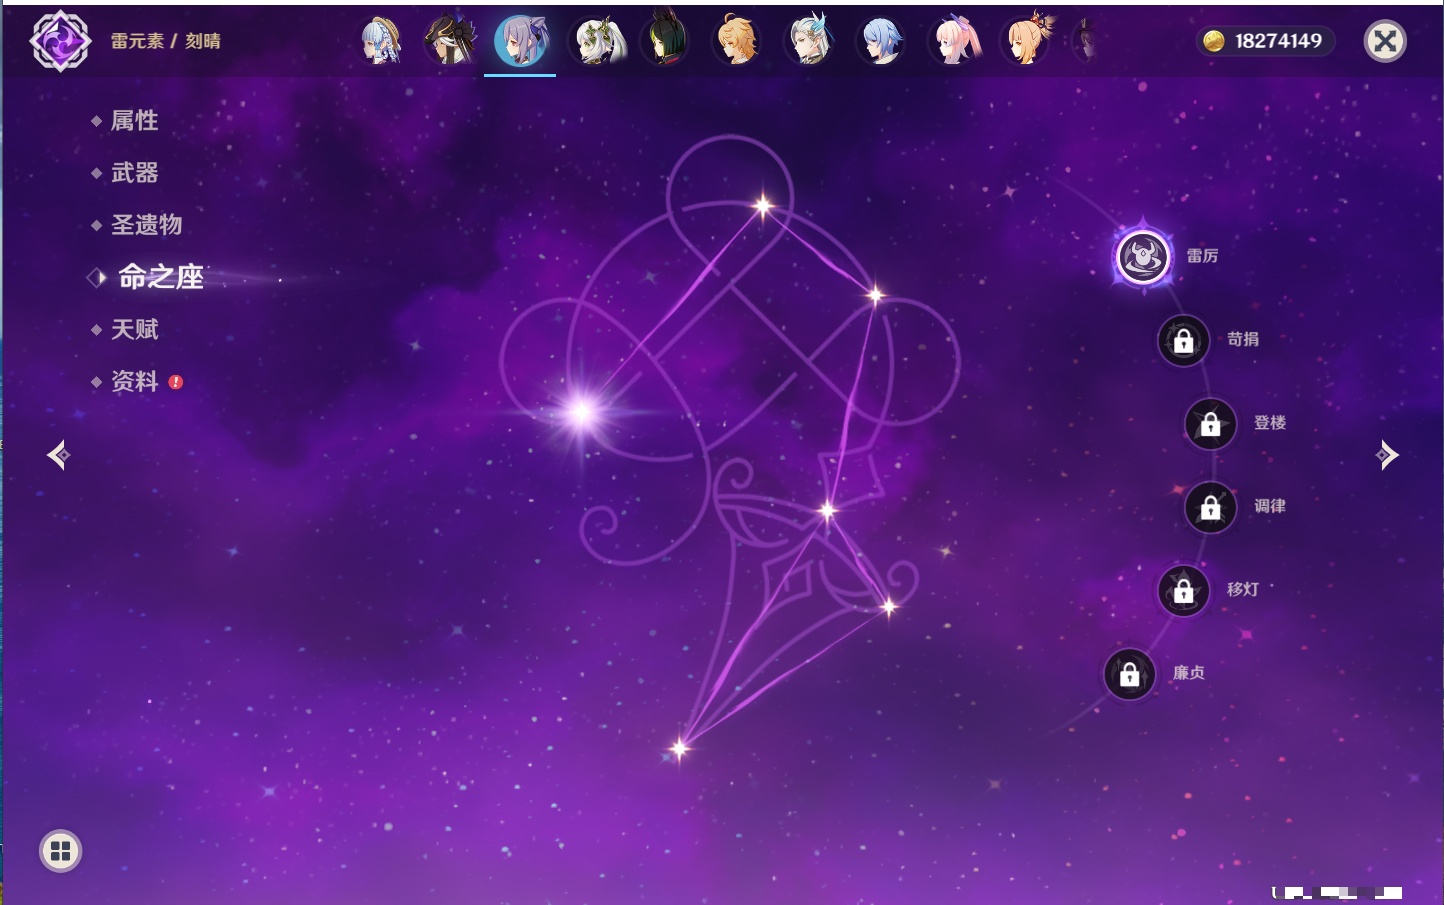Click the 雷元素 / 刻晴 title text
The width and height of the screenshot is (1444, 905).
pyautogui.click(x=166, y=41)
